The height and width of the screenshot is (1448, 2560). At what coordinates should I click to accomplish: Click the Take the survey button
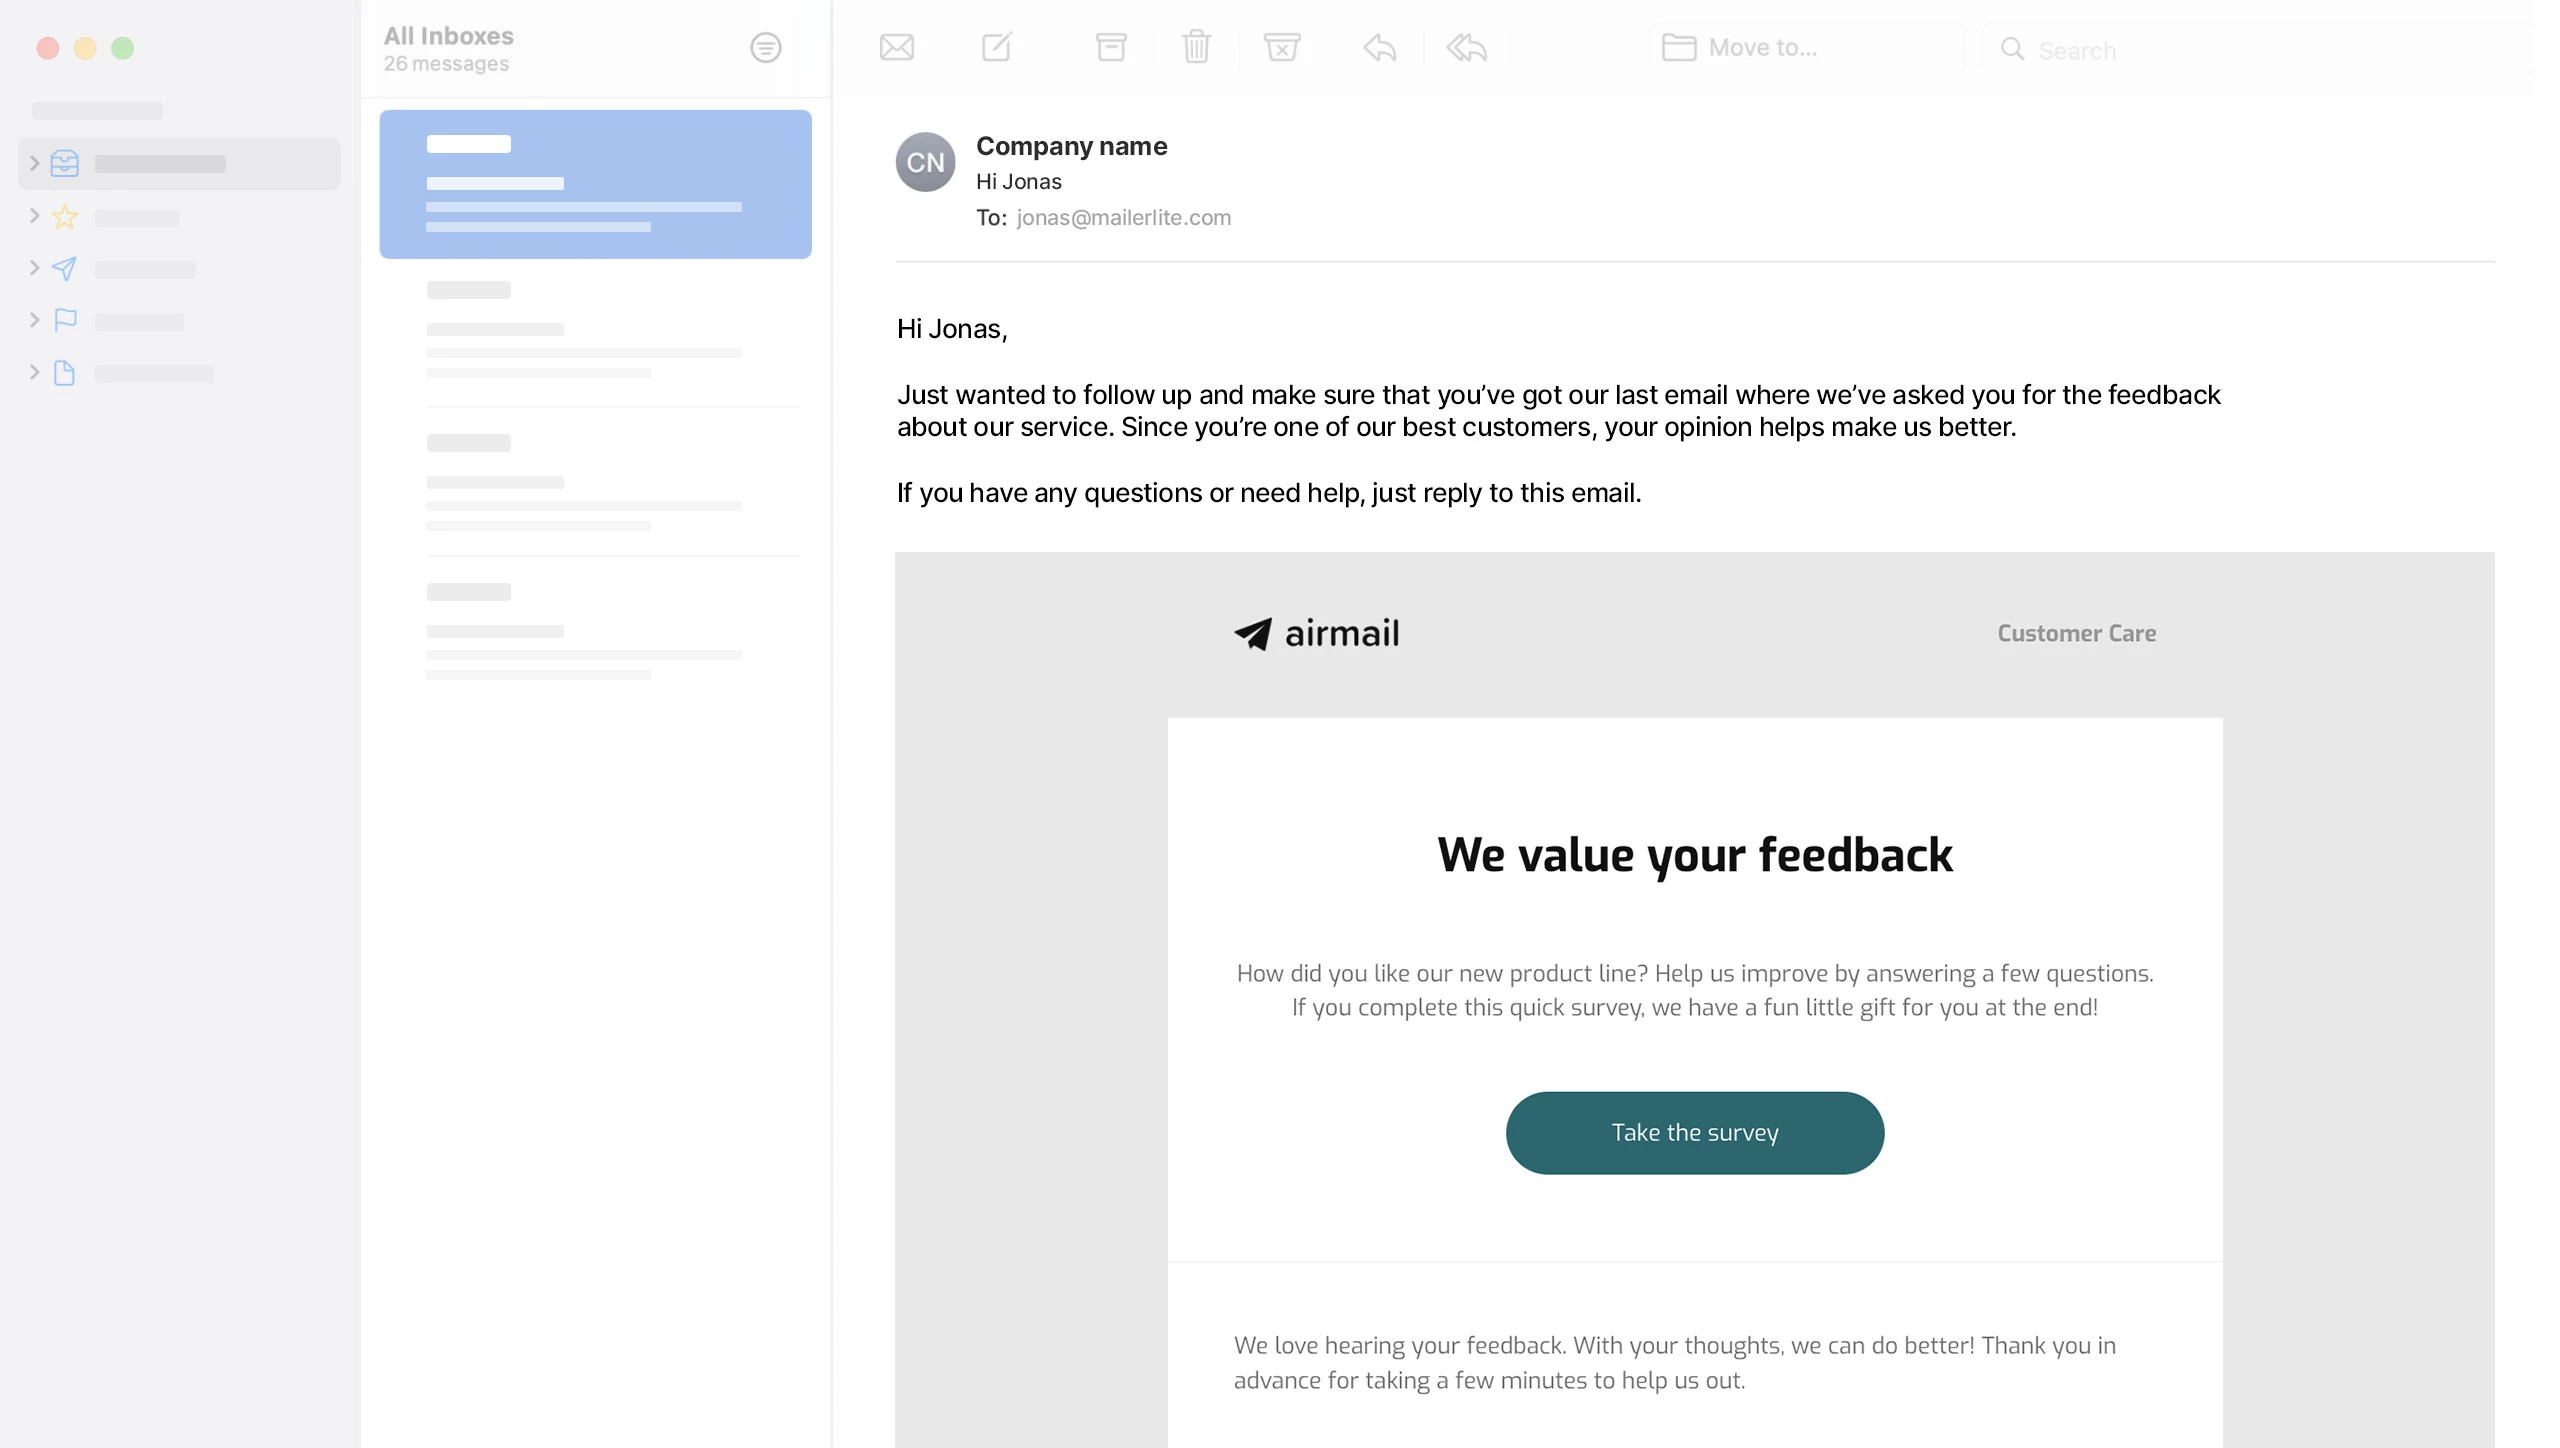pyautogui.click(x=1694, y=1132)
